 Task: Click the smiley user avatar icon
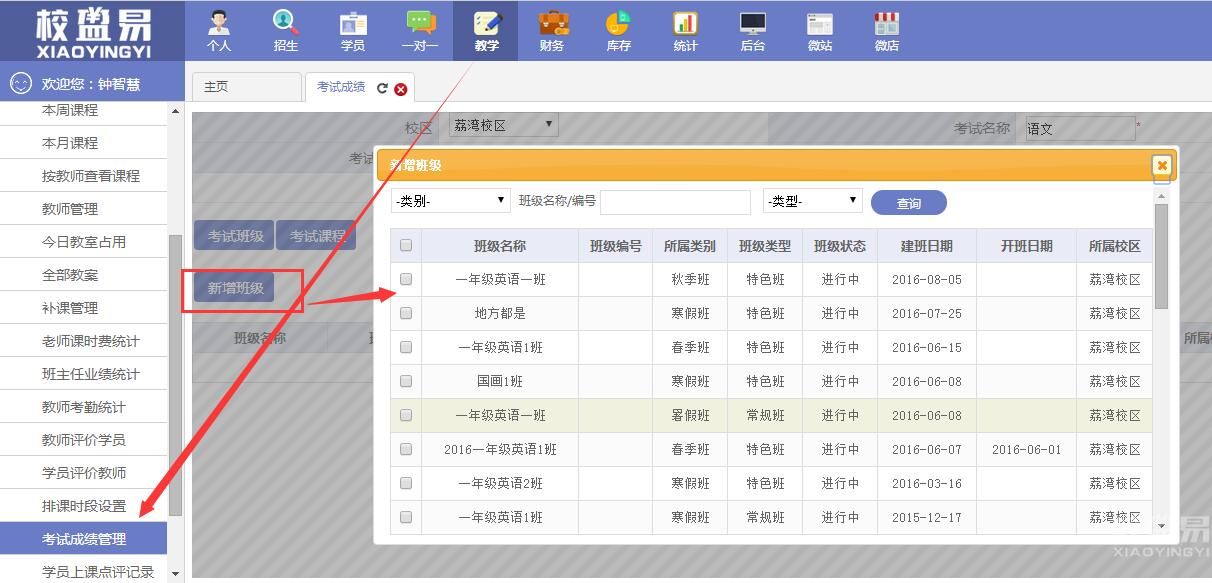[20, 84]
